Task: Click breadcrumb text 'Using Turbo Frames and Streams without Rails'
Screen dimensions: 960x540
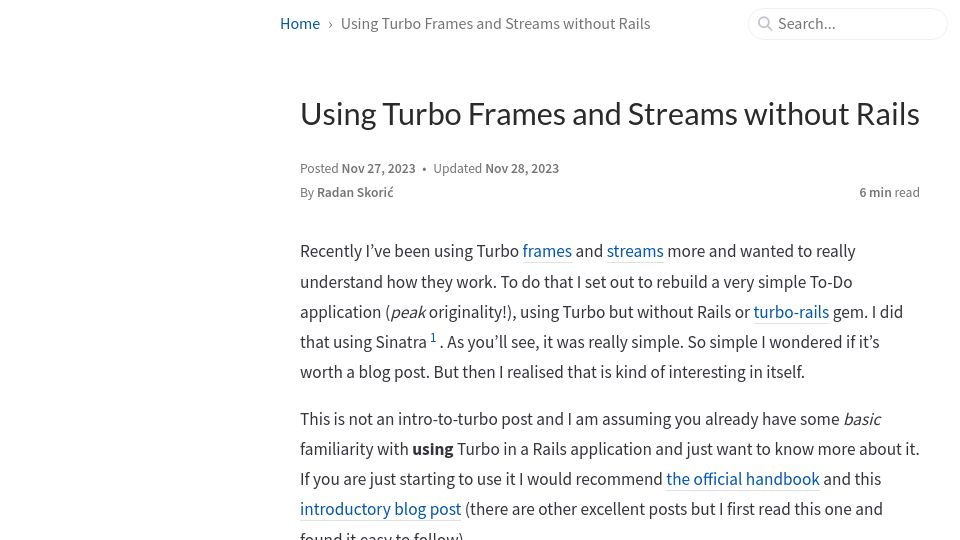Action: [495, 24]
